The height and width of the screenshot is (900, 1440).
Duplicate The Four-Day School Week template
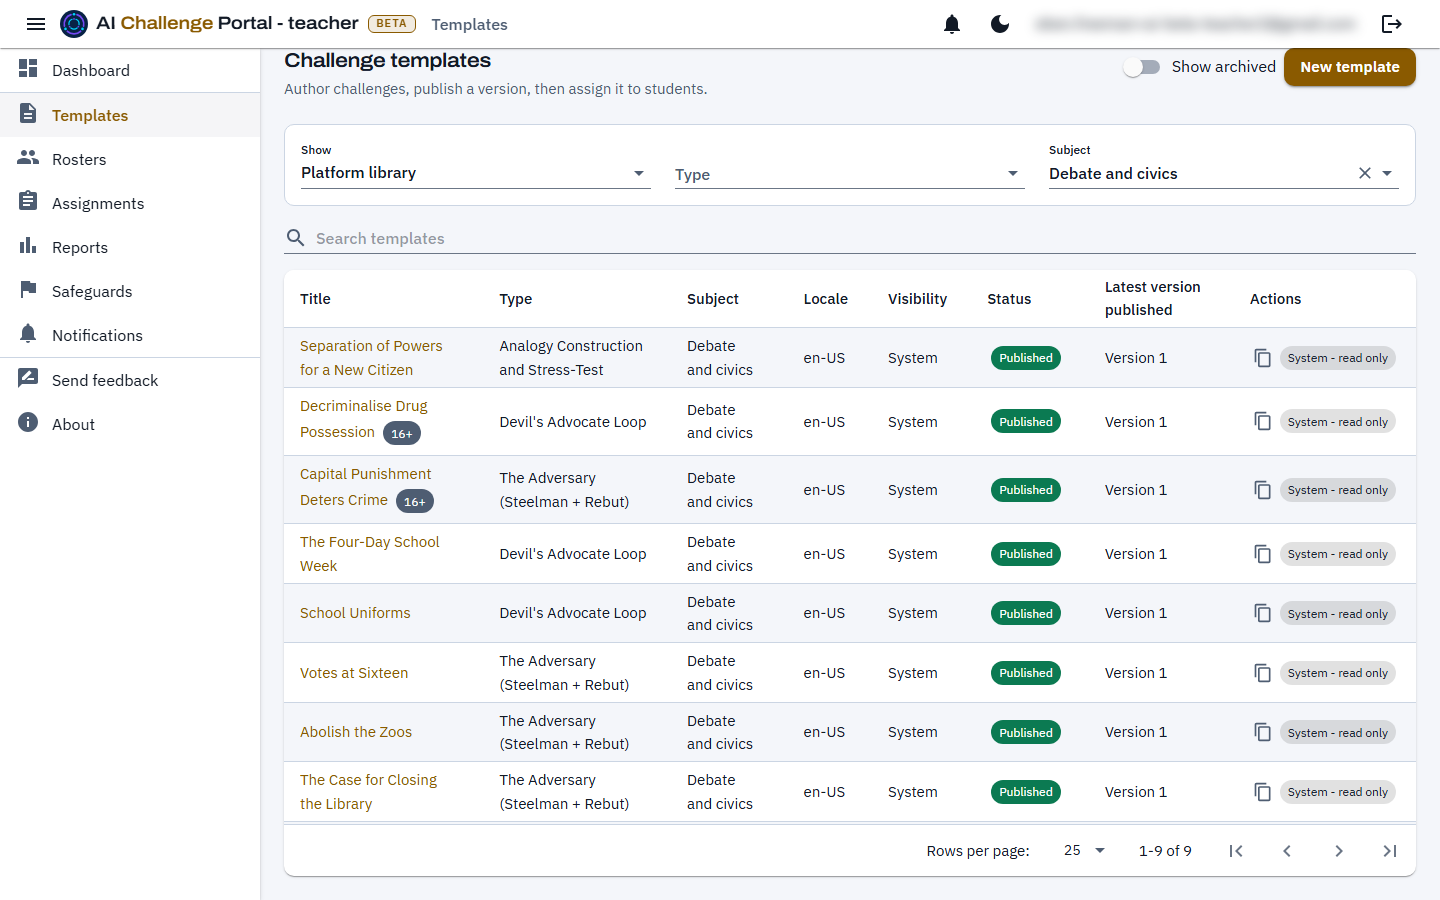(1263, 554)
